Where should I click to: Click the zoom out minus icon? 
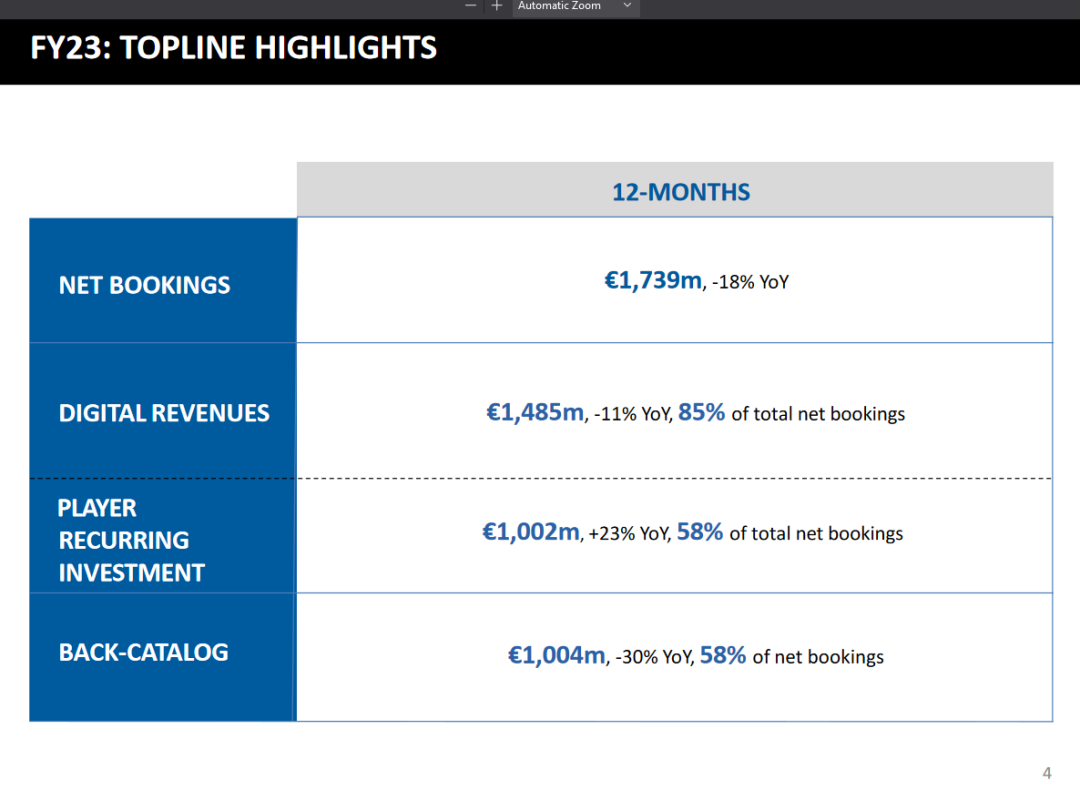tap(471, 6)
